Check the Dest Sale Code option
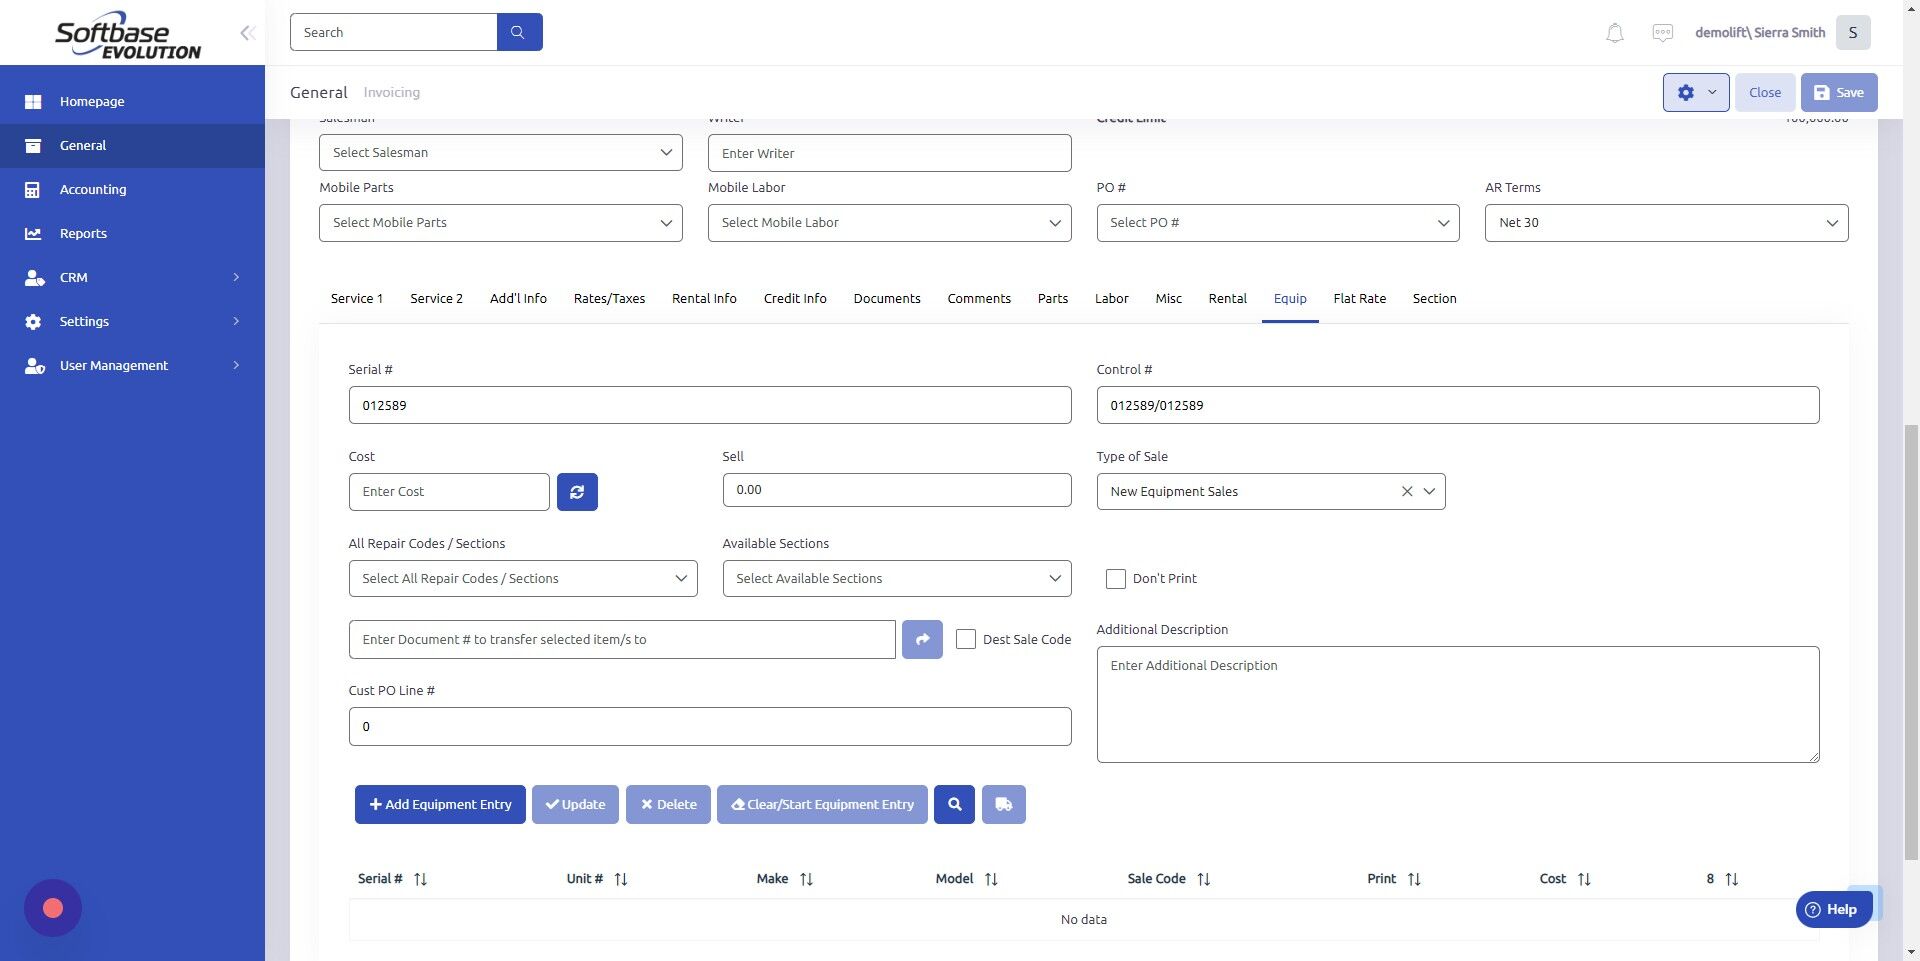The image size is (1920, 961). 966,639
